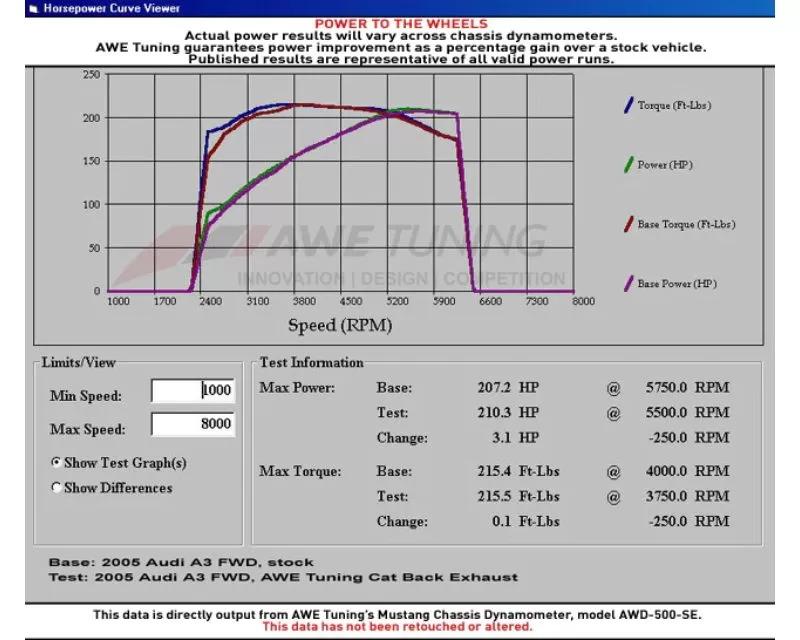This screenshot has width=800, height=640.
Task: Click the 'Min Speed:' label
Action: pyautogui.click(x=86, y=396)
